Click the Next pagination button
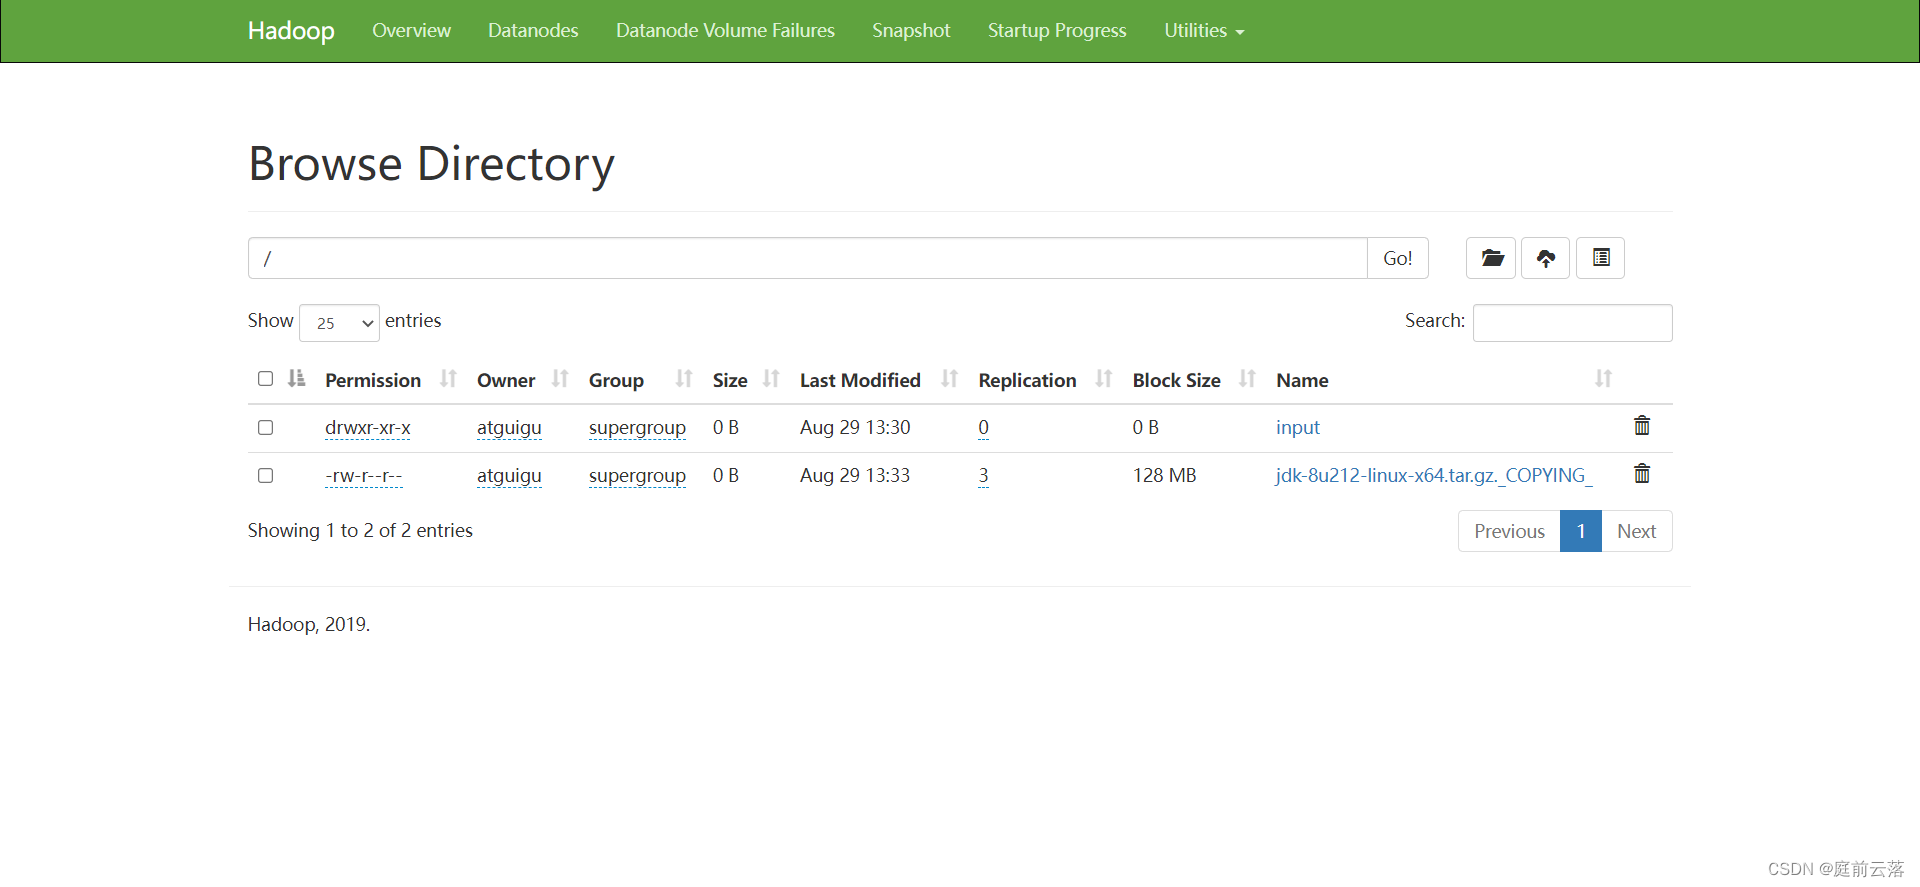Image resolution: width=1920 pixels, height=887 pixels. click(x=1637, y=531)
